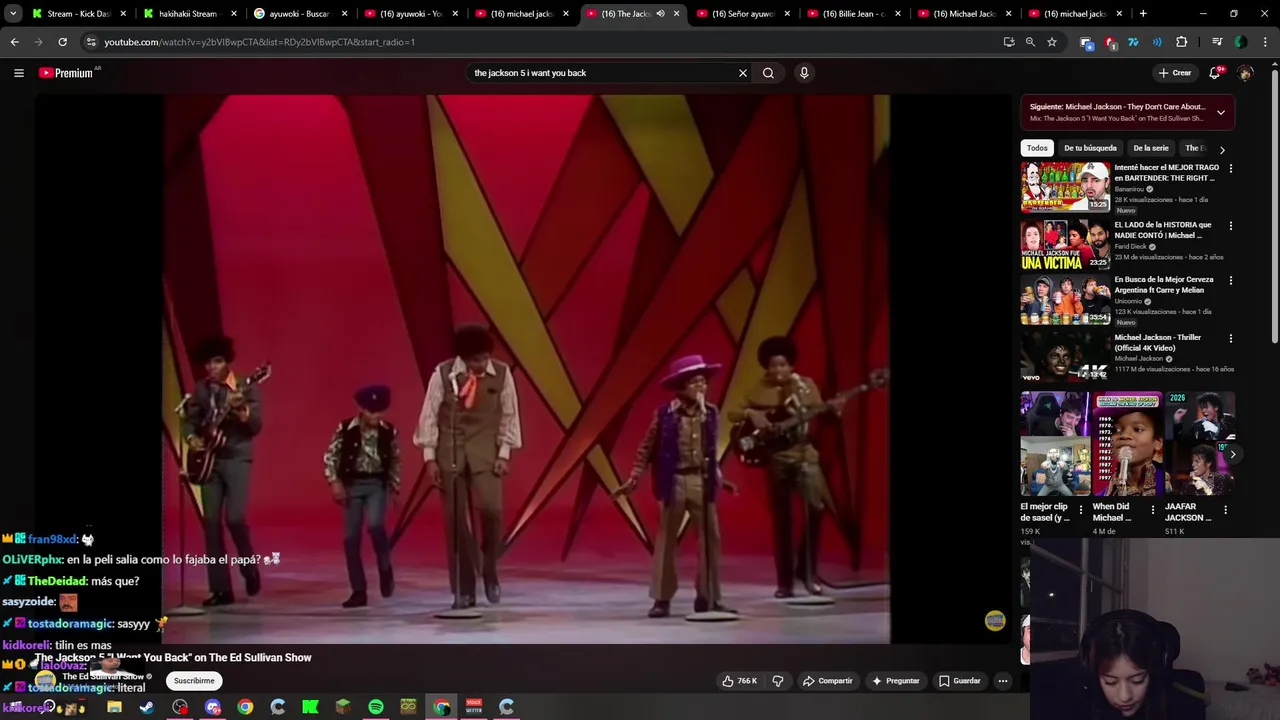Open the tab search dropdown
Screen dimensions: 1280x720
[x=13, y=14]
